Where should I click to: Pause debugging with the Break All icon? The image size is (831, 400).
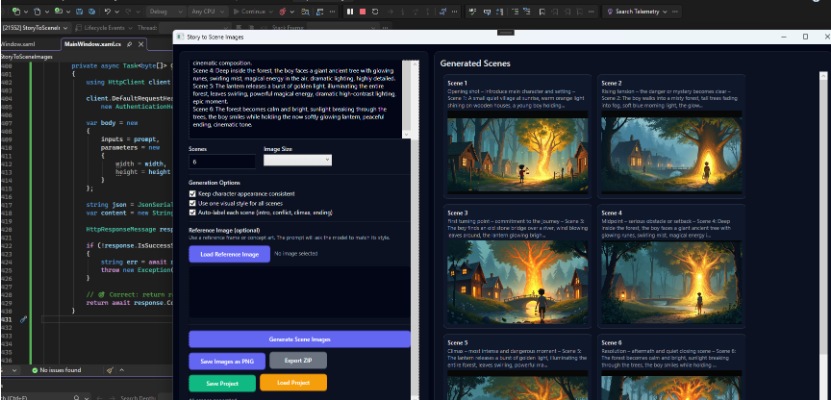click(349, 11)
